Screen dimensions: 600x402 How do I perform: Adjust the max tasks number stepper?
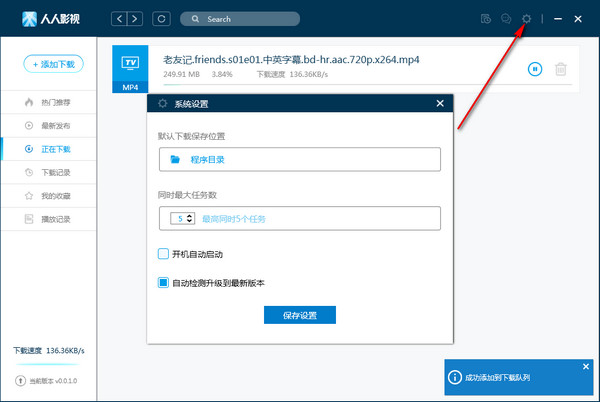coord(189,218)
